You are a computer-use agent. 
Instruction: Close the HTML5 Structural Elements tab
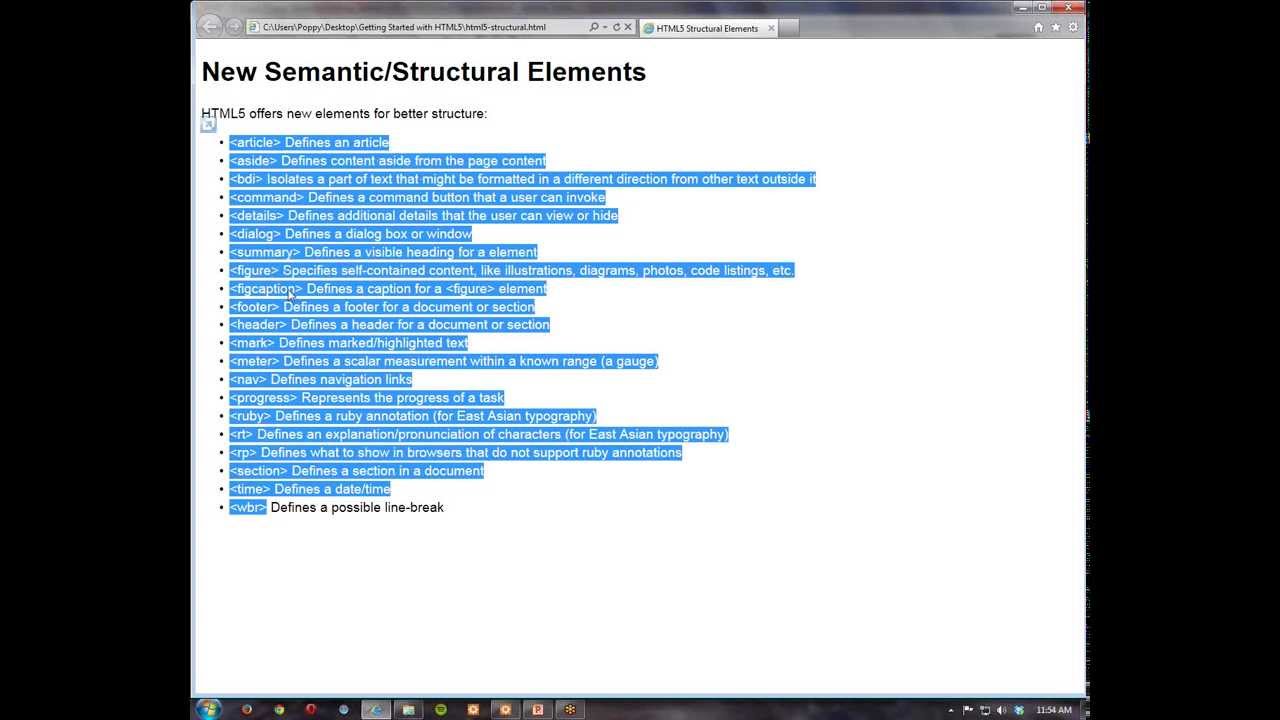pos(771,28)
